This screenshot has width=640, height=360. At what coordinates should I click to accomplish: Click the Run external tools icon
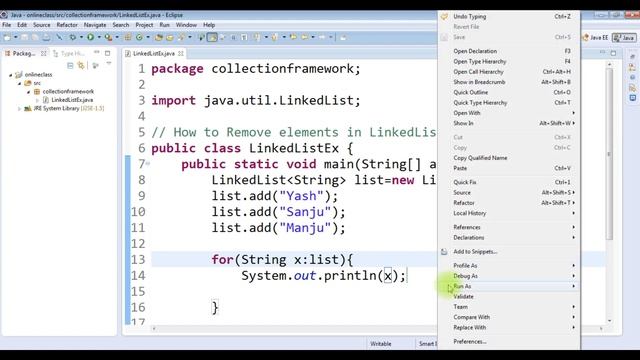[x=108, y=38]
